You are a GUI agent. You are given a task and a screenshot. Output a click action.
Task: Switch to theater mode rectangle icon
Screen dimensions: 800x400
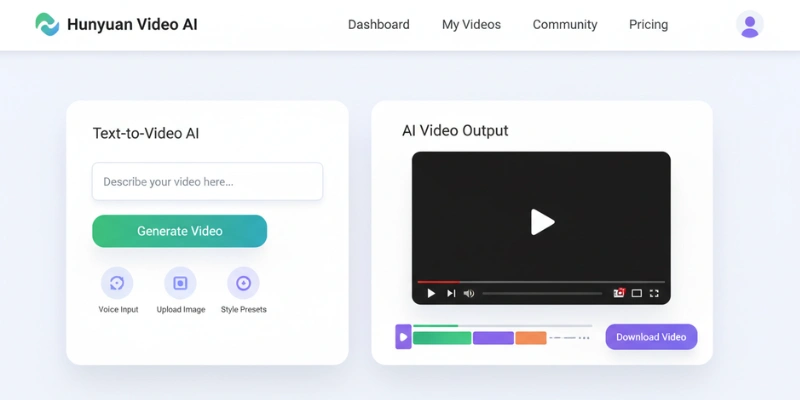pyautogui.click(x=637, y=293)
